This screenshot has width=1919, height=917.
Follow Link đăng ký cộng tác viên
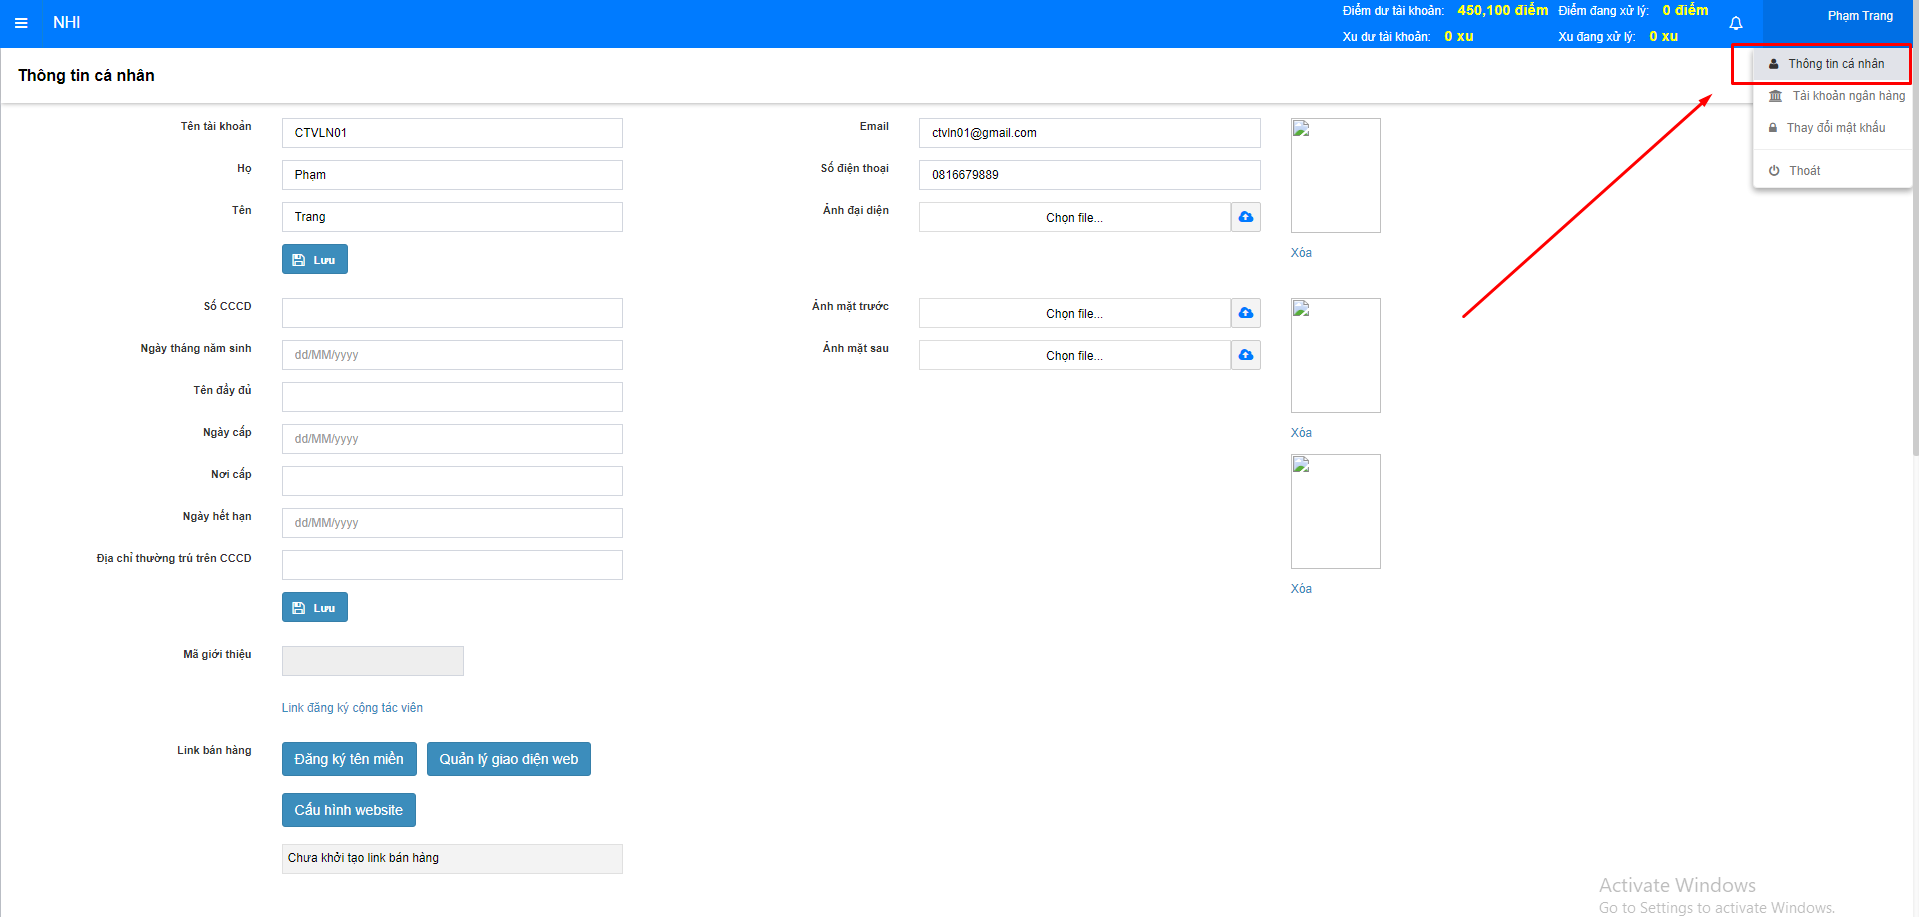click(x=352, y=708)
